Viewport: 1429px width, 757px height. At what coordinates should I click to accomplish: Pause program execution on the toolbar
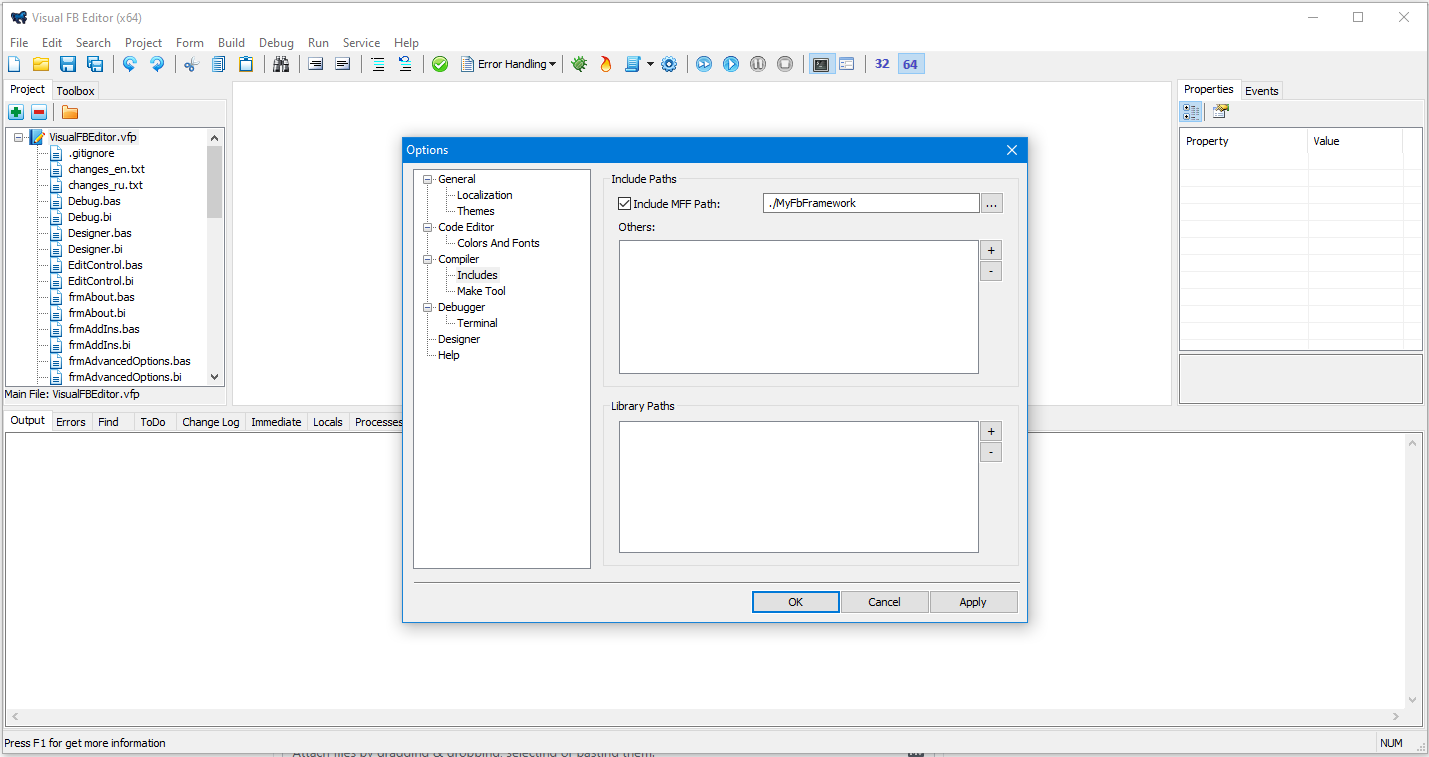757,63
